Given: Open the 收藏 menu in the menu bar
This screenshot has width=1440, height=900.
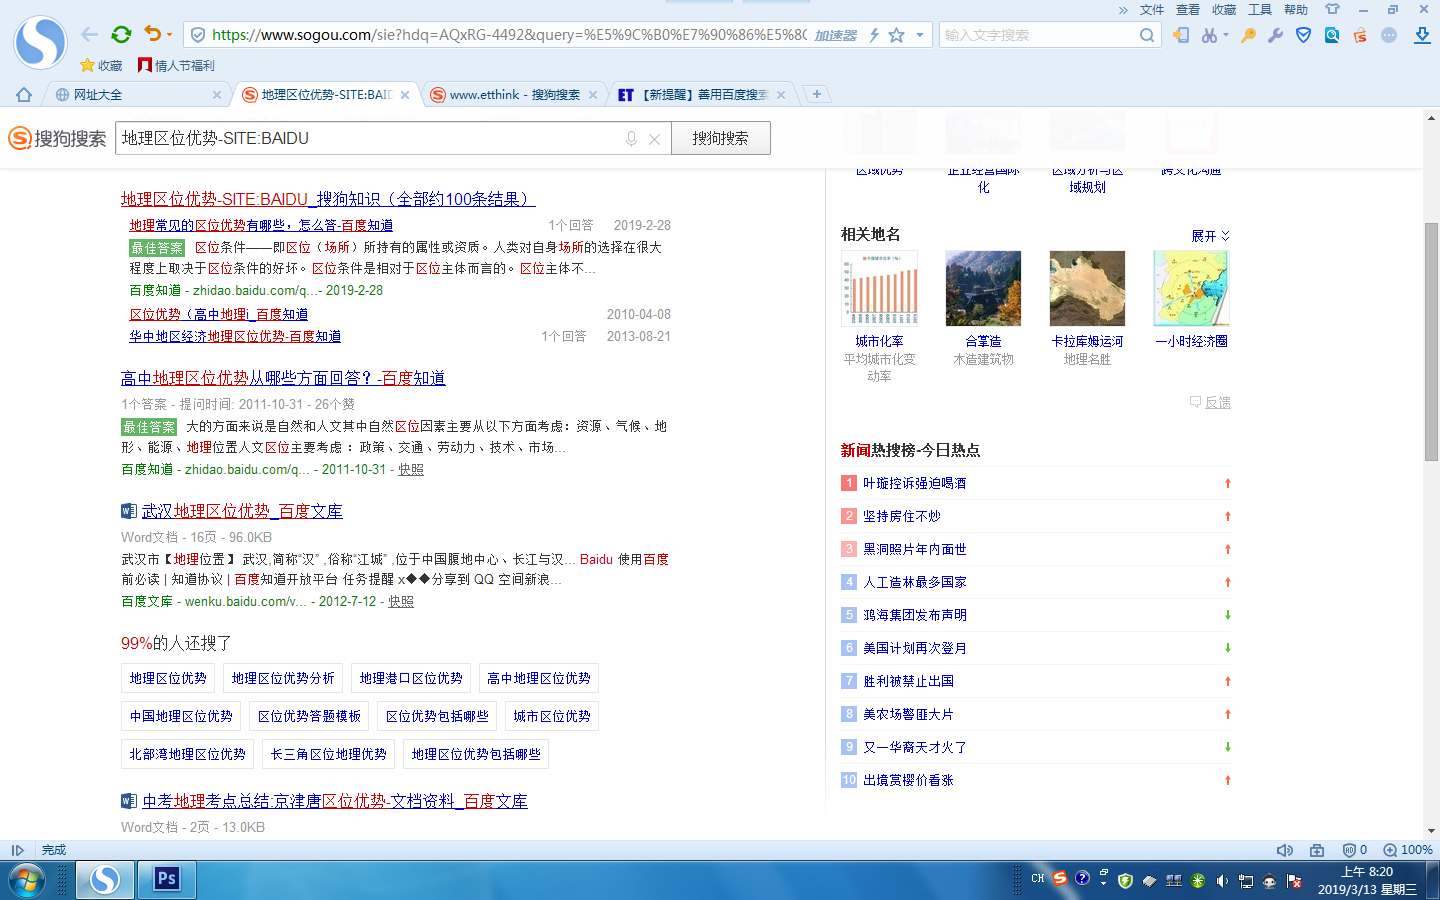Looking at the screenshot, I should pos(1224,10).
